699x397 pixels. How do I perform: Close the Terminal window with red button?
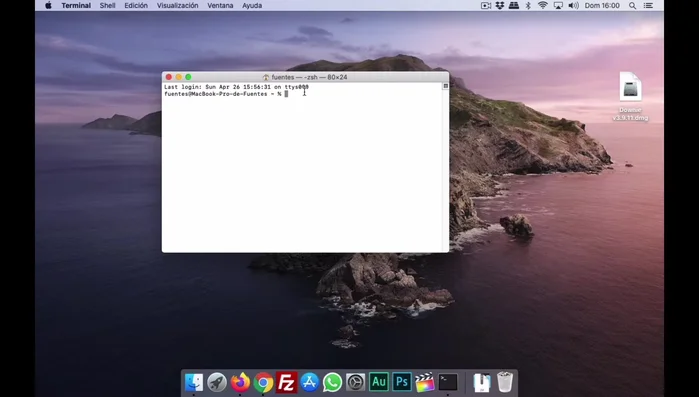pyautogui.click(x=169, y=77)
